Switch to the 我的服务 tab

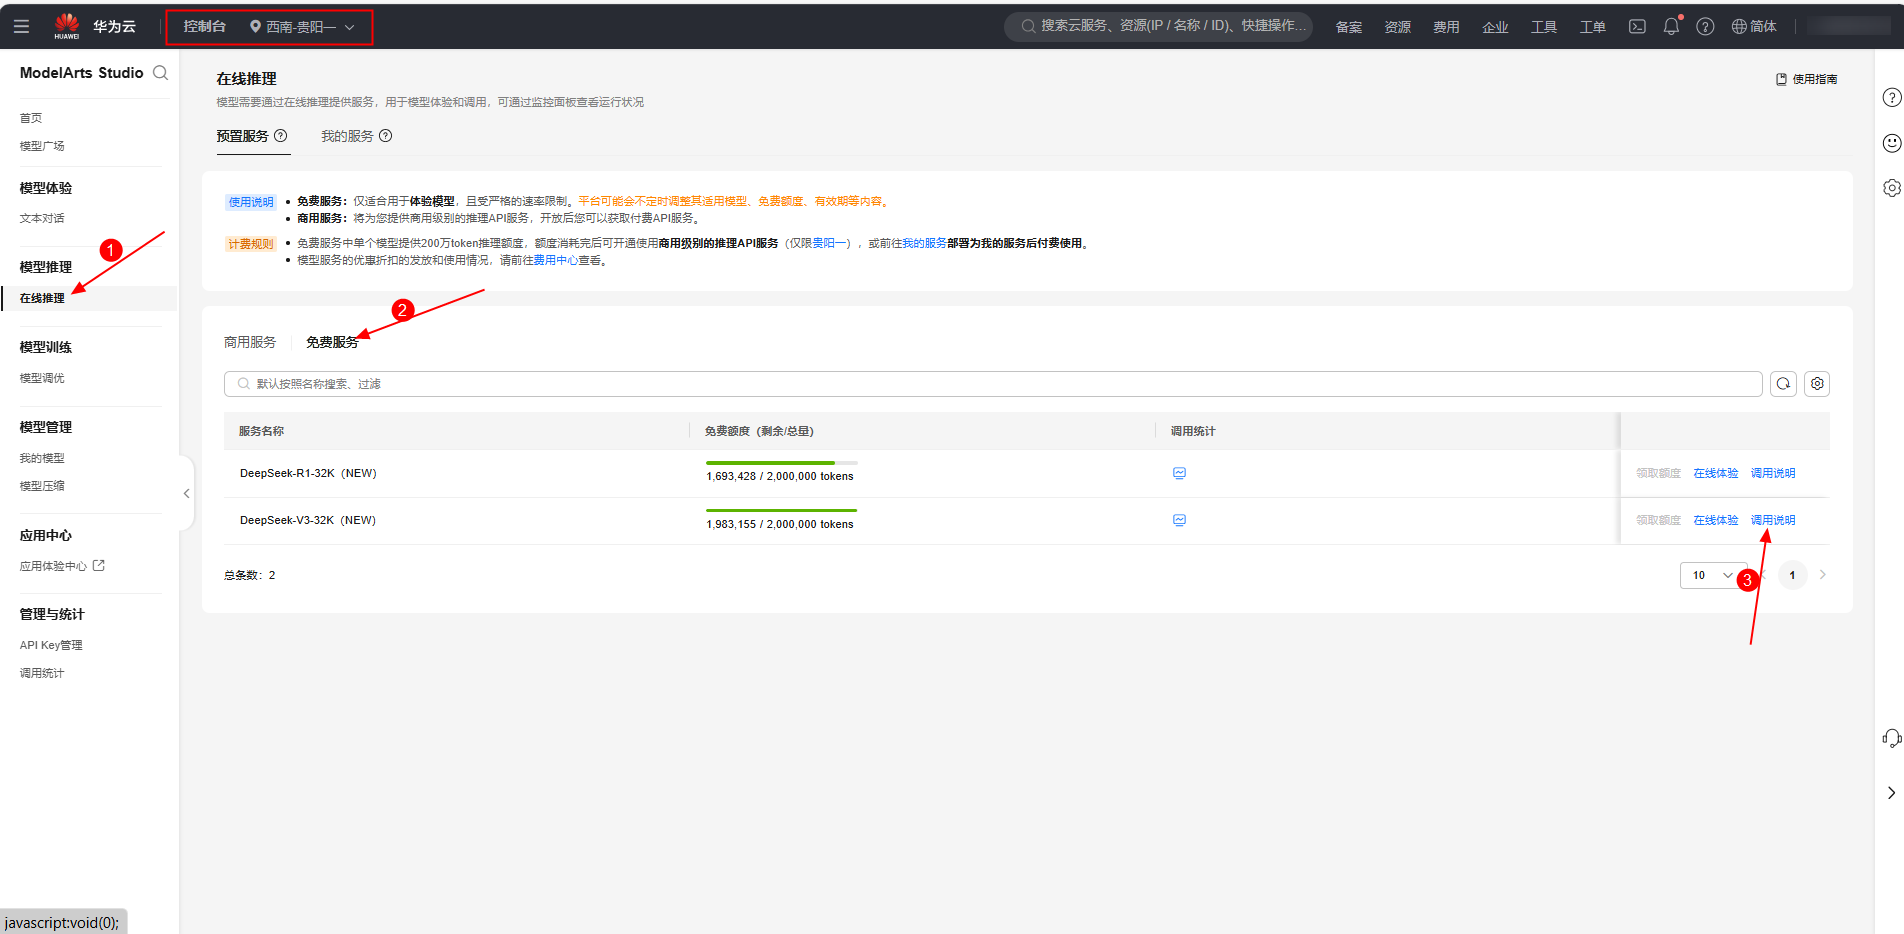pos(347,136)
